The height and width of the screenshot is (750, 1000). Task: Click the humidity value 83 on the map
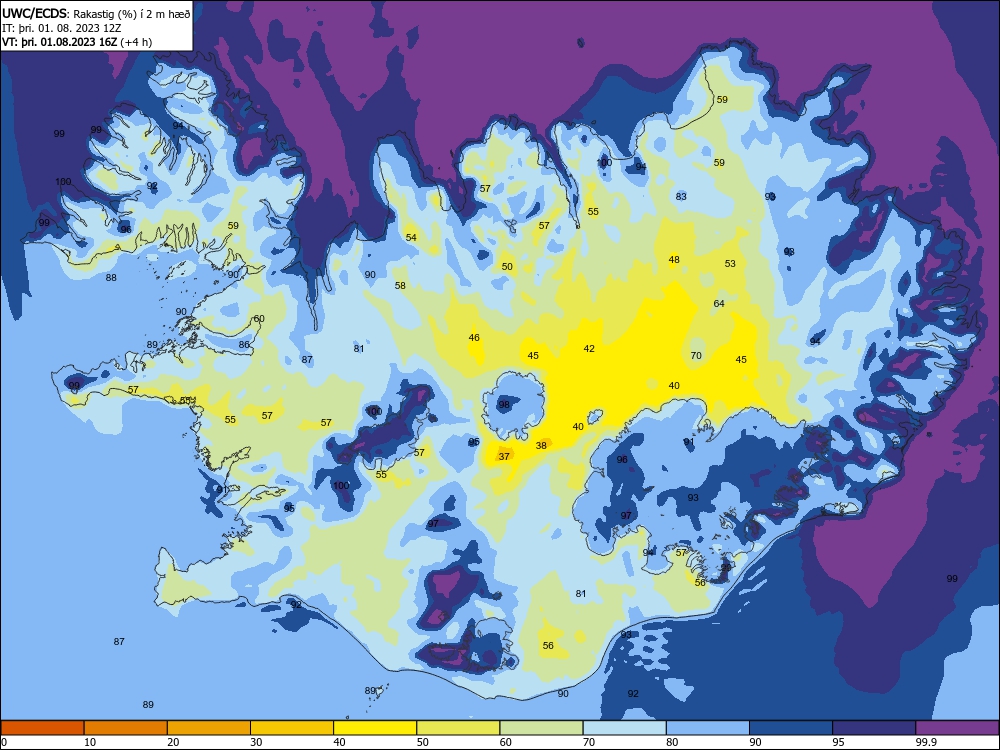click(x=681, y=196)
